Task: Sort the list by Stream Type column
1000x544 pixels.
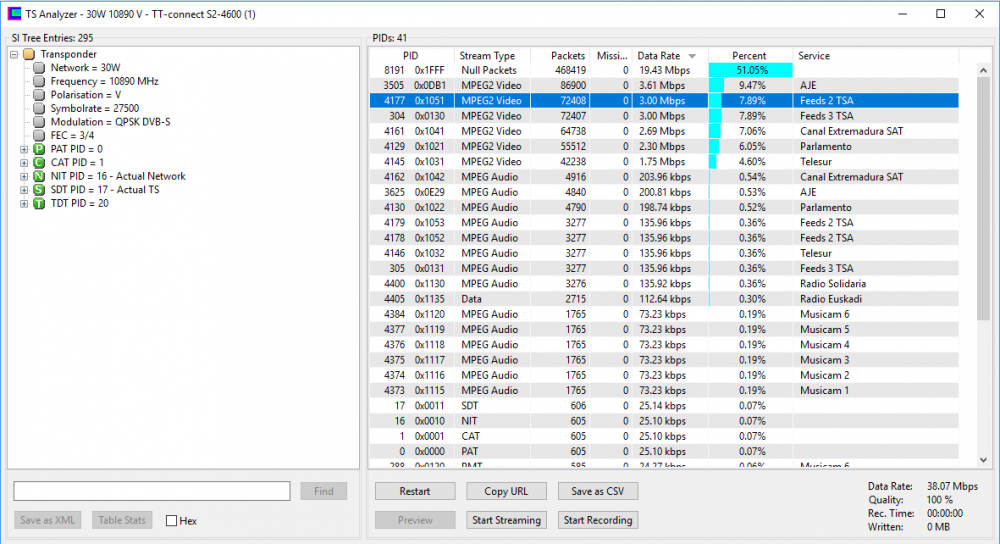Action: click(487, 56)
